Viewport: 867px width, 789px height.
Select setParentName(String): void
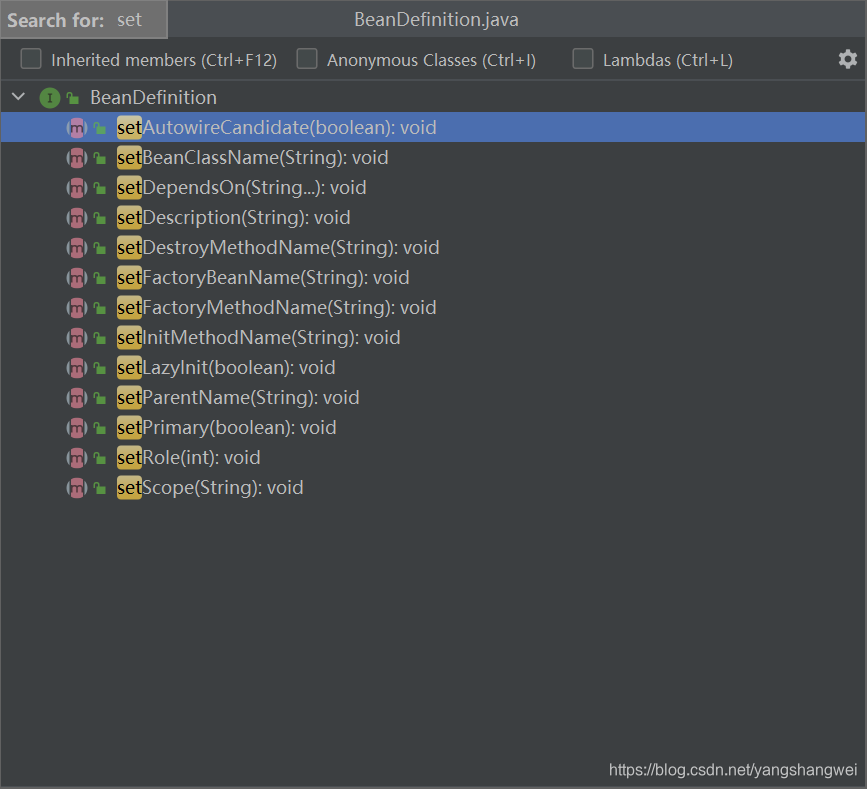click(433, 398)
